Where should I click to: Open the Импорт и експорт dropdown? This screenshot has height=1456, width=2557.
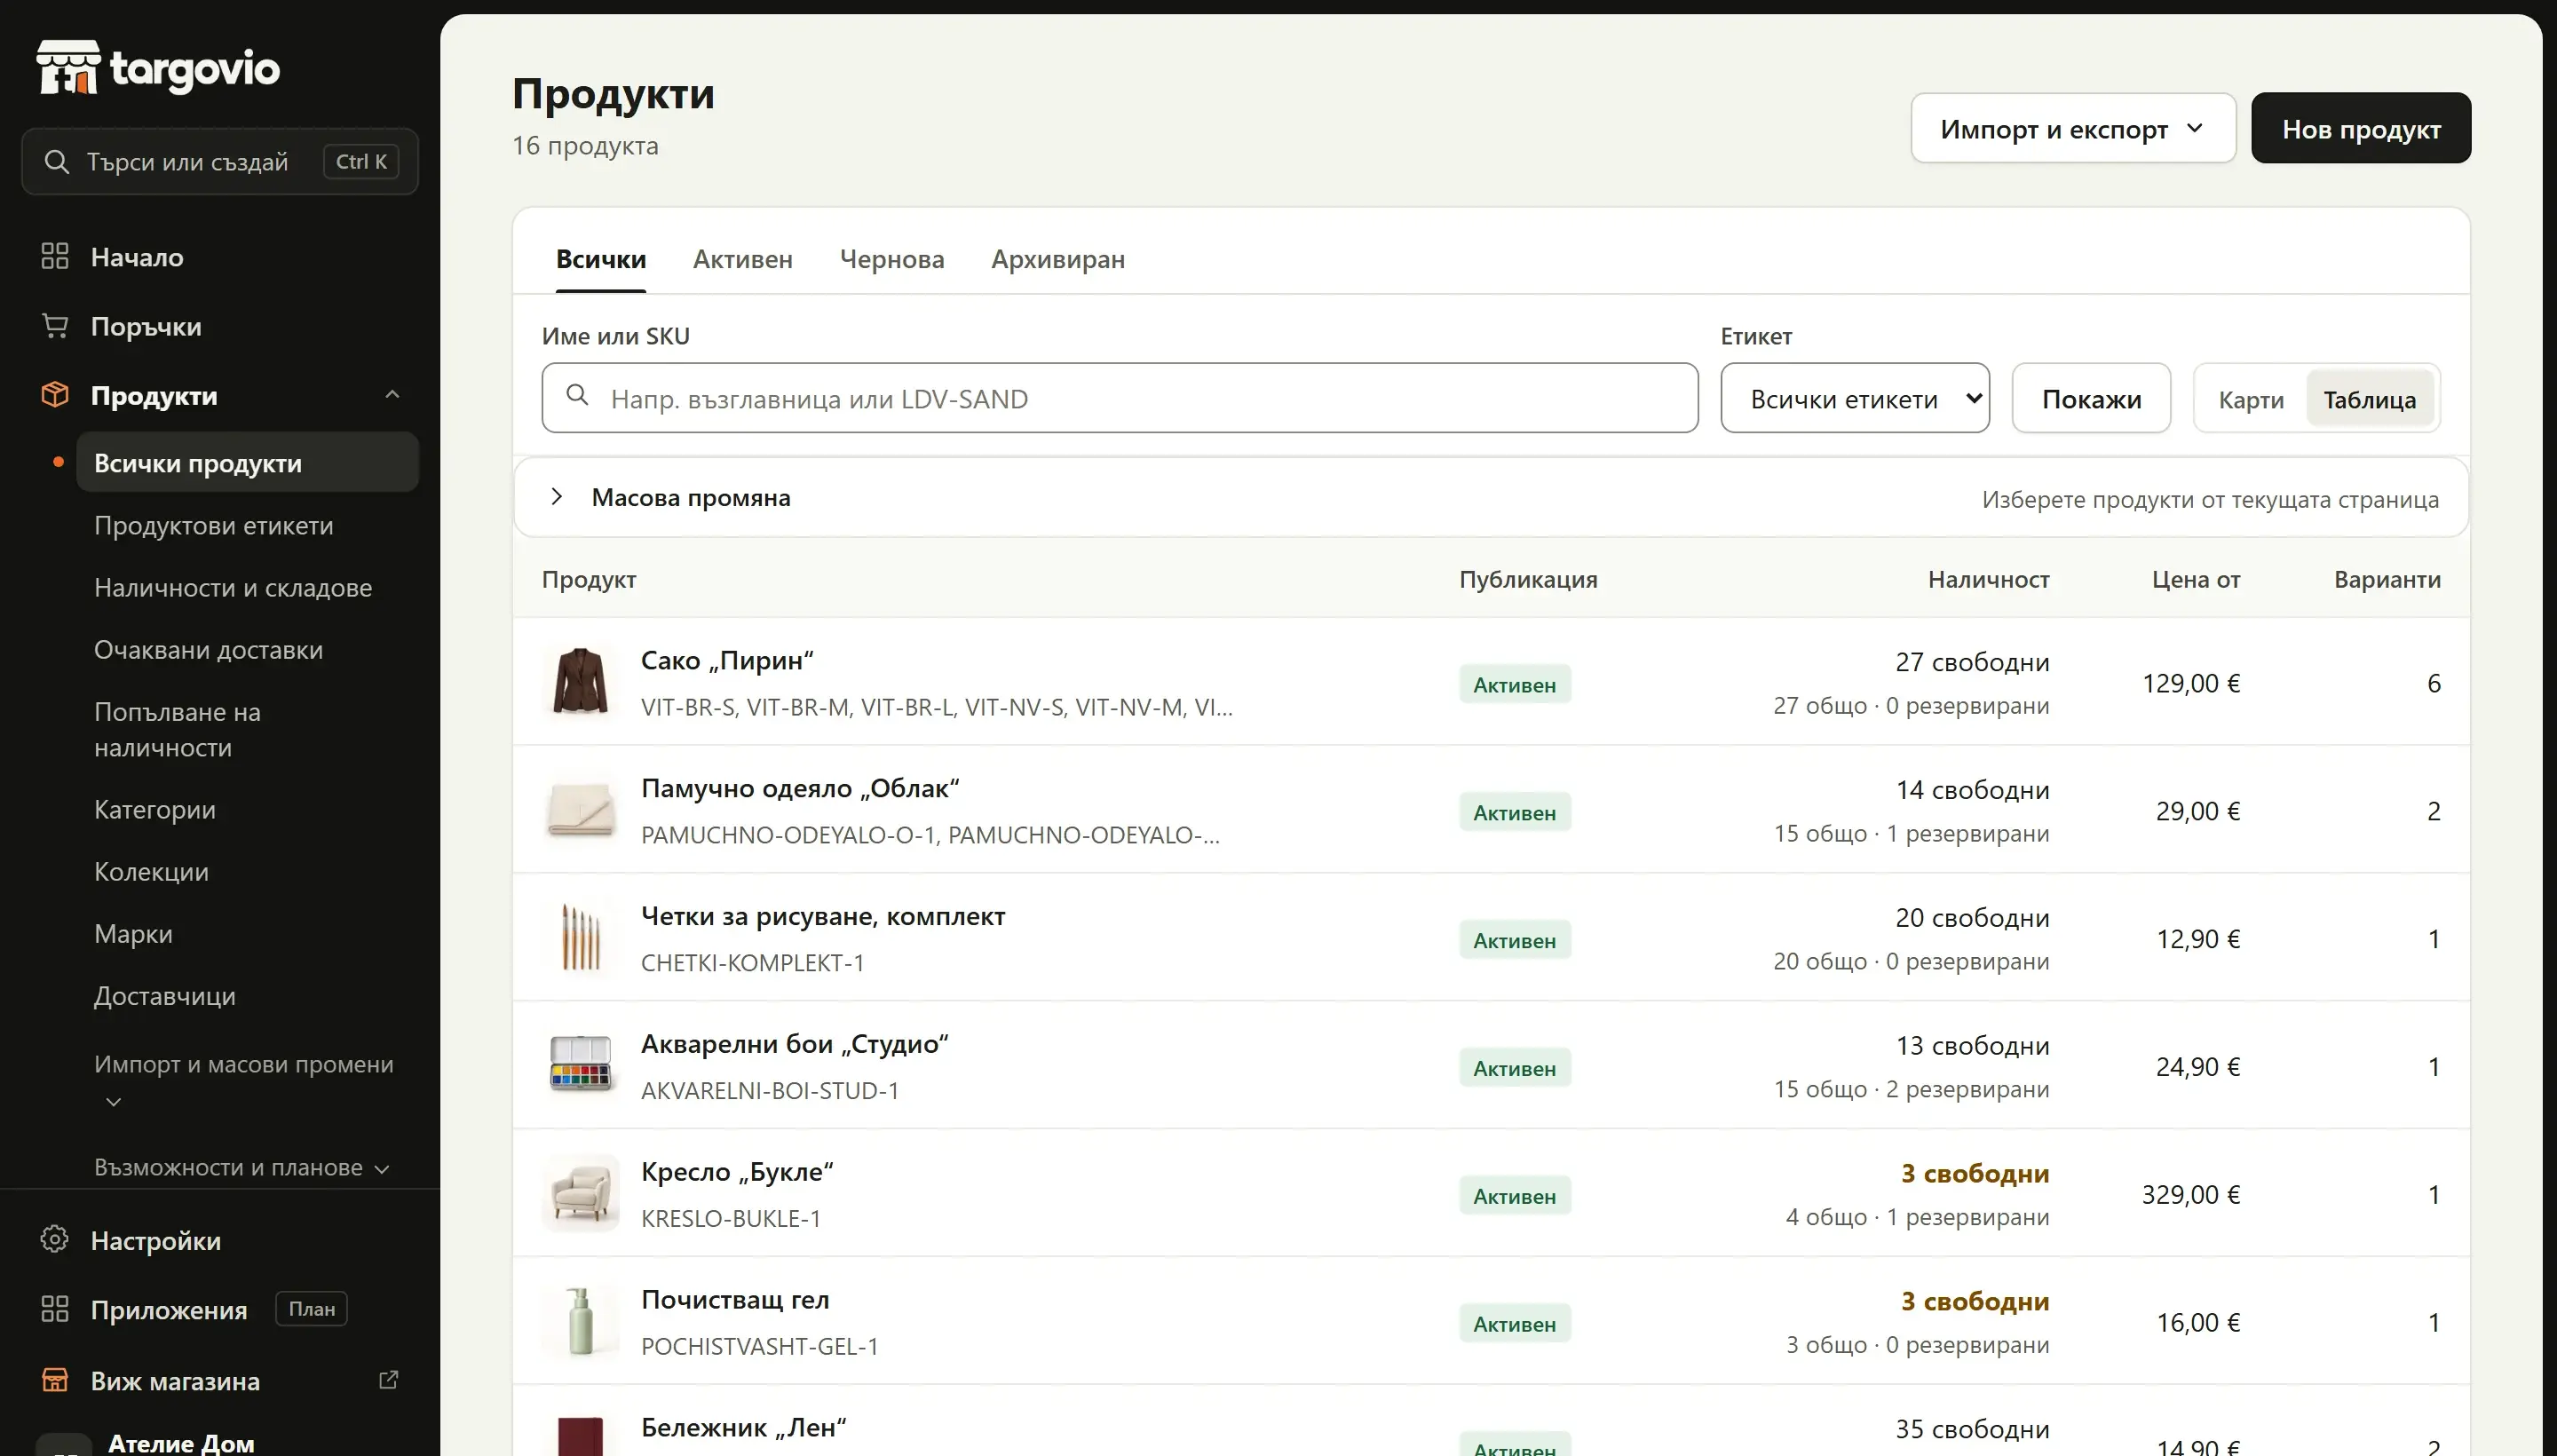click(x=2073, y=128)
